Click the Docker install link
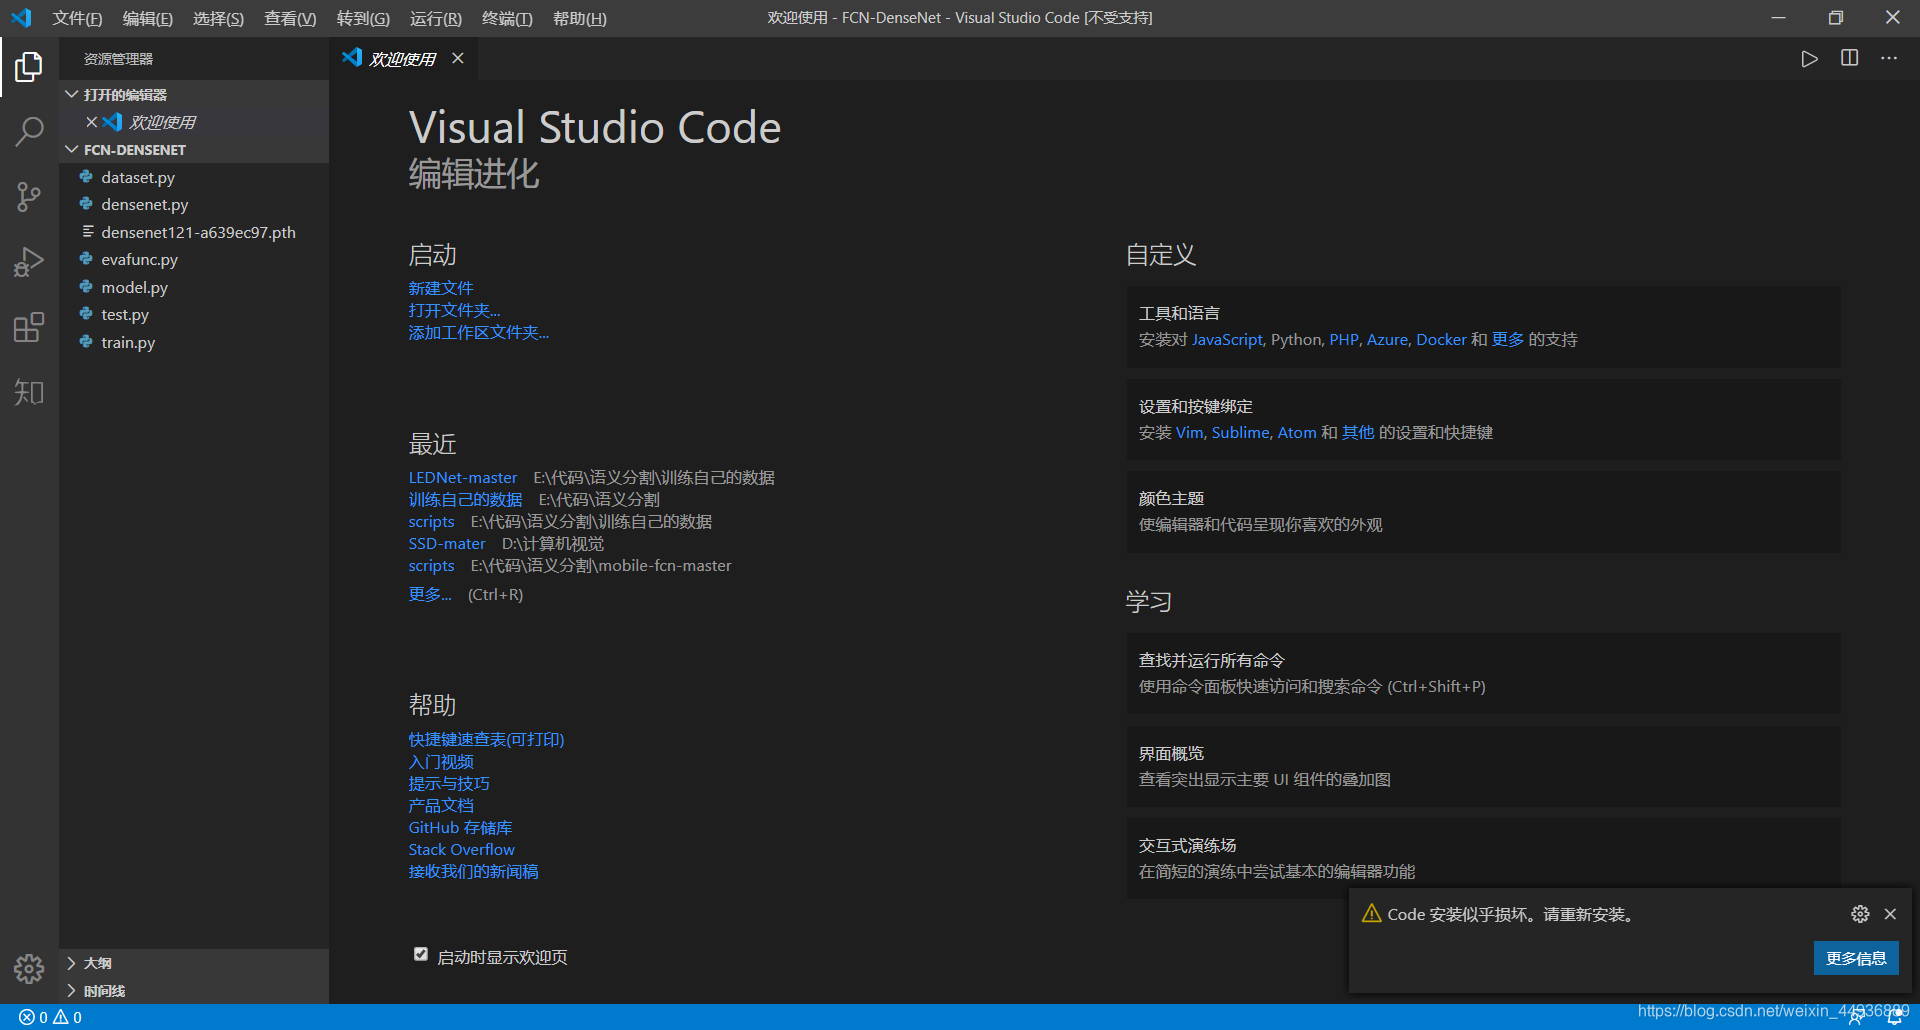The image size is (1920, 1030). [x=1441, y=340]
